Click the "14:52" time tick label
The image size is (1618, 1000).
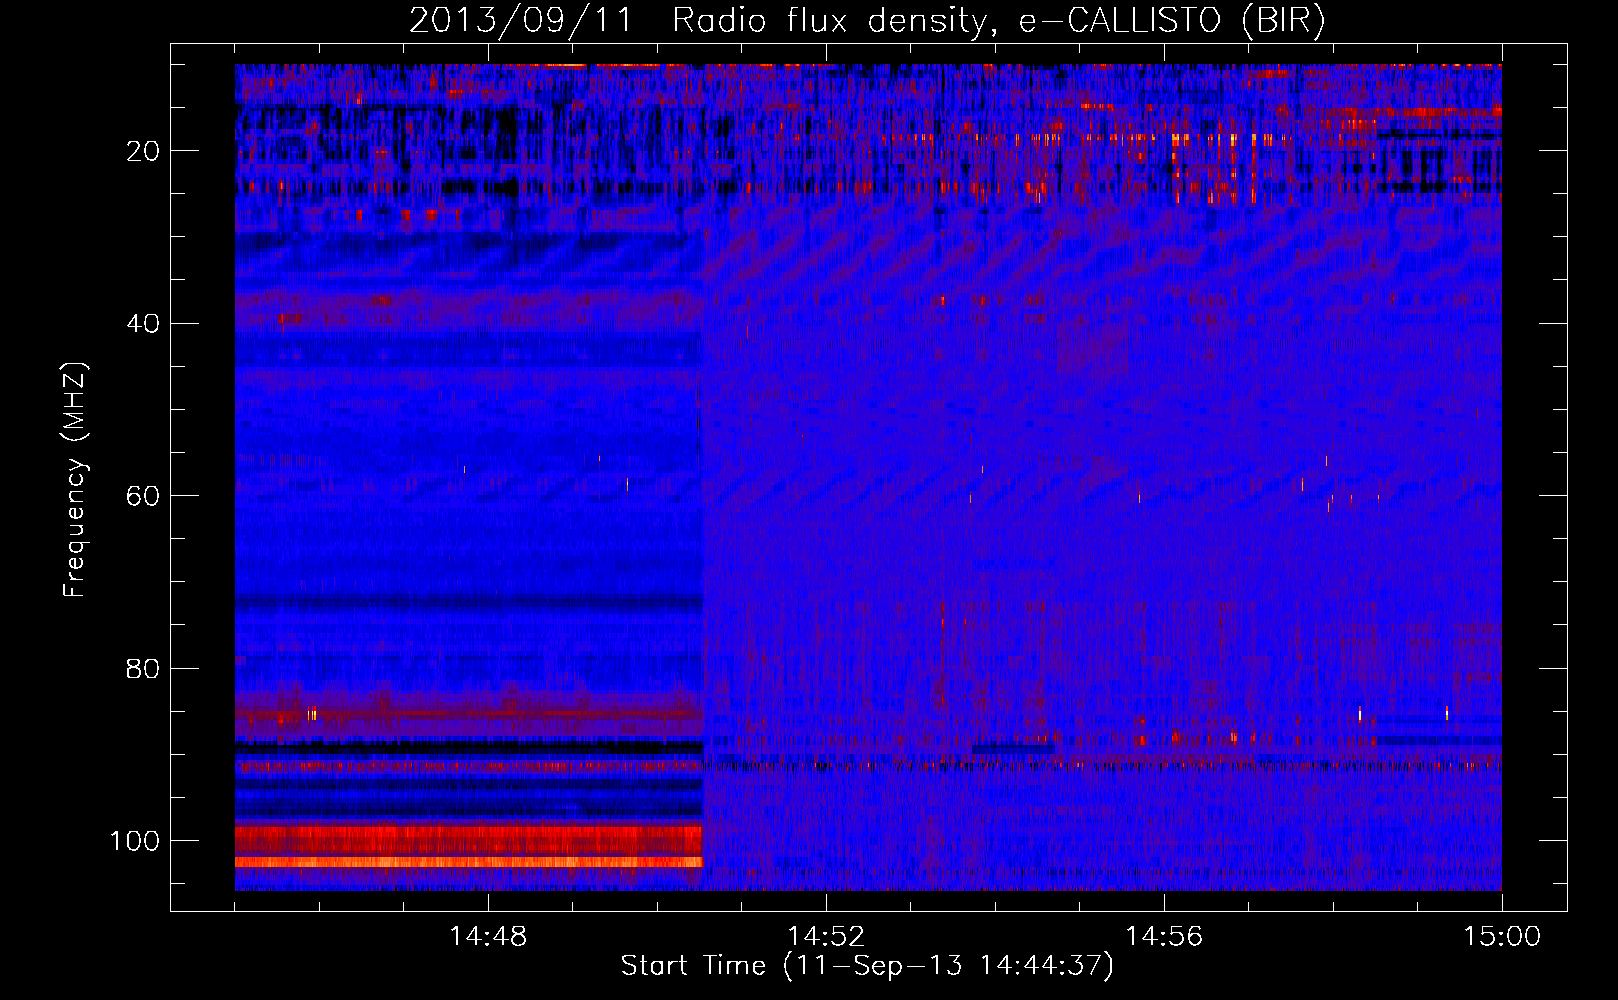point(826,937)
